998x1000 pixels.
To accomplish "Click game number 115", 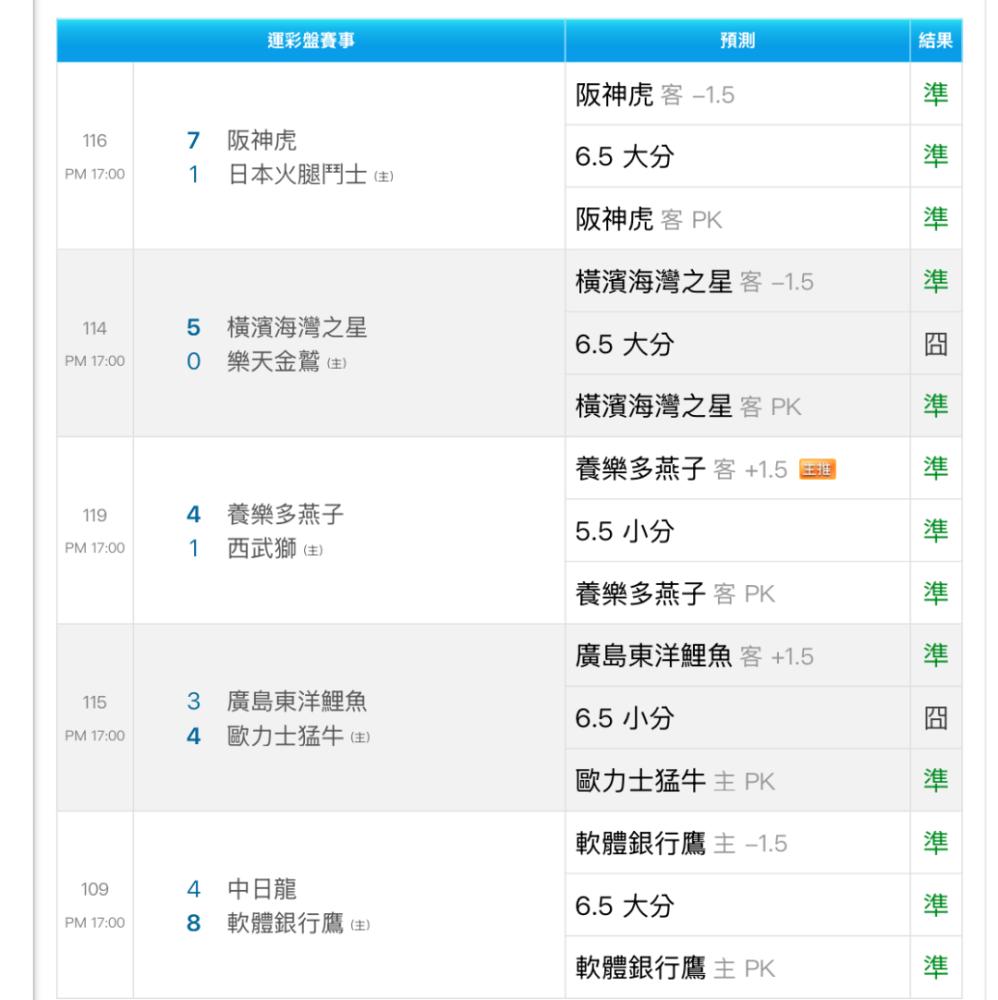I will pos(94,702).
